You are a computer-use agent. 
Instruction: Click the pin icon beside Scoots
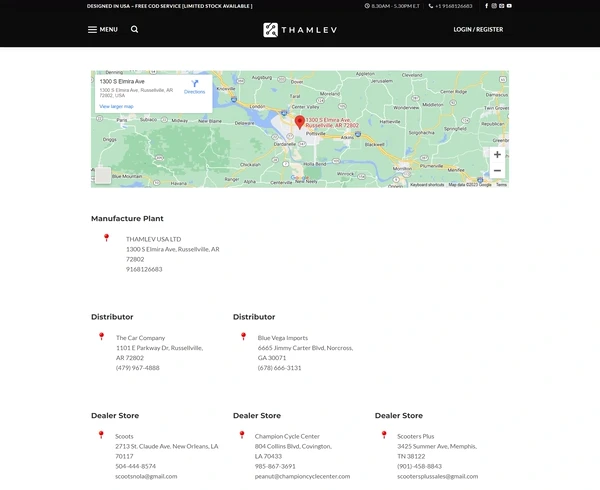tap(101, 435)
